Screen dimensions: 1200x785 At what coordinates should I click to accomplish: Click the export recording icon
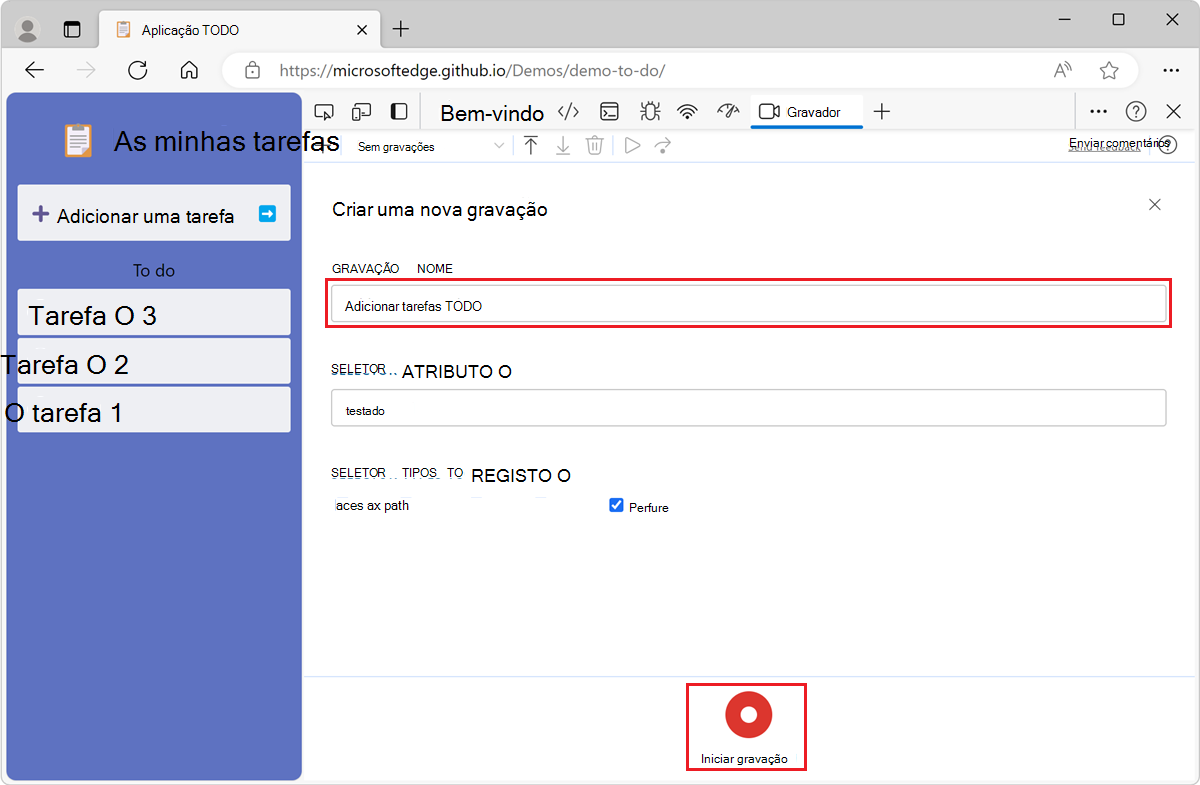(563, 145)
